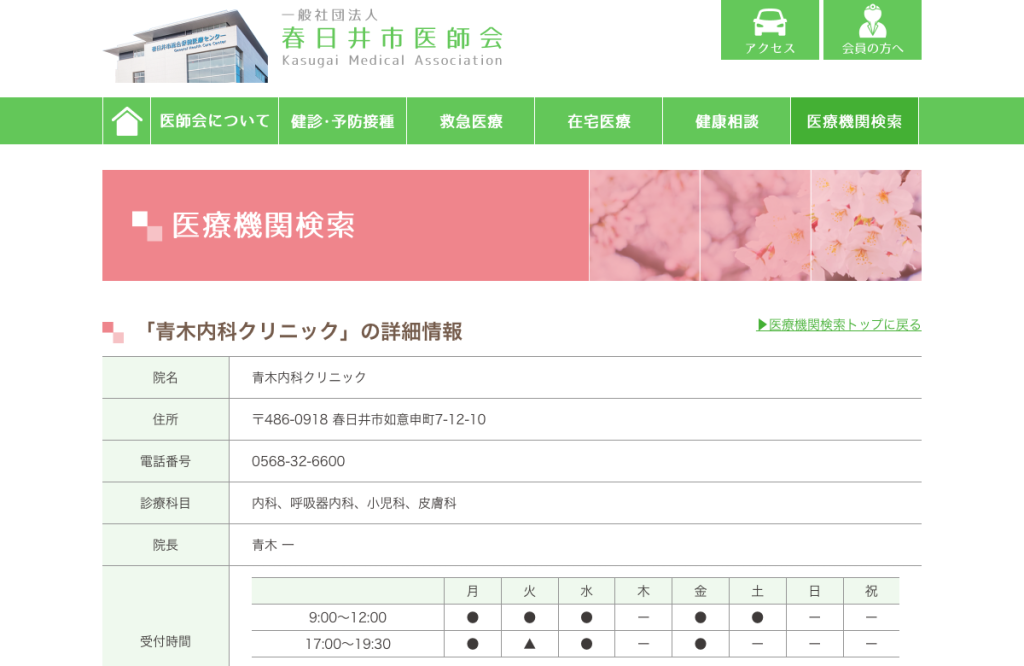Open the 救急医療 menu
Image resolution: width=1024 pixels, height=666 pixels.
[471, 121]
